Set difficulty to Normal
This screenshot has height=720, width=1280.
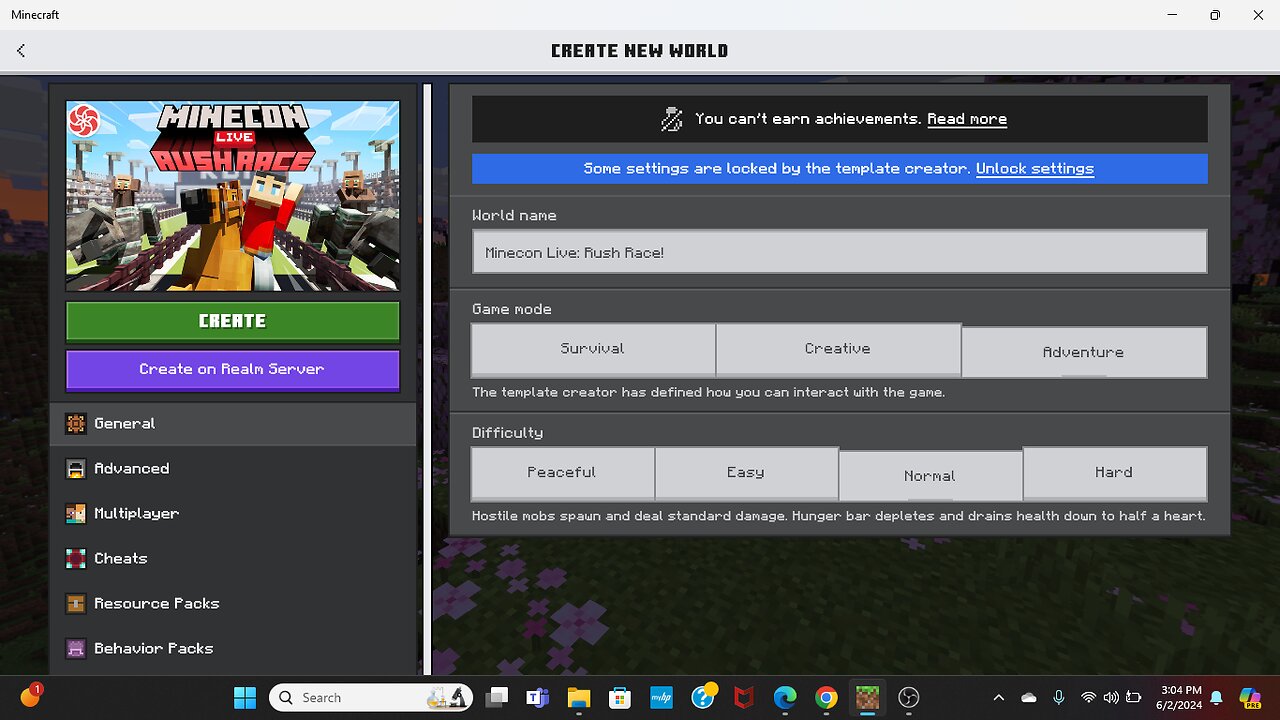point(930,476)
